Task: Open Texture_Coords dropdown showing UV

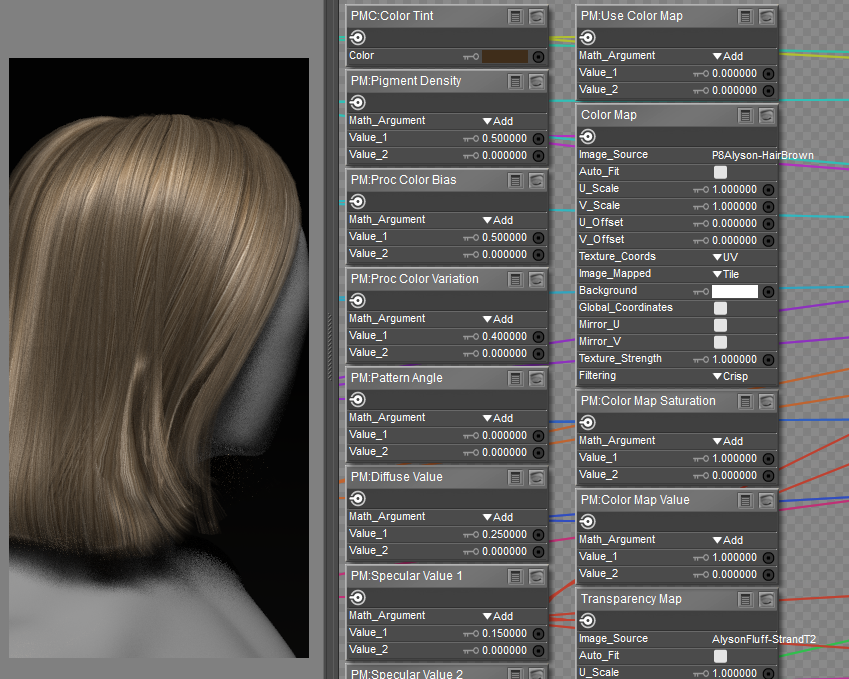Action: tap(724, 257)
